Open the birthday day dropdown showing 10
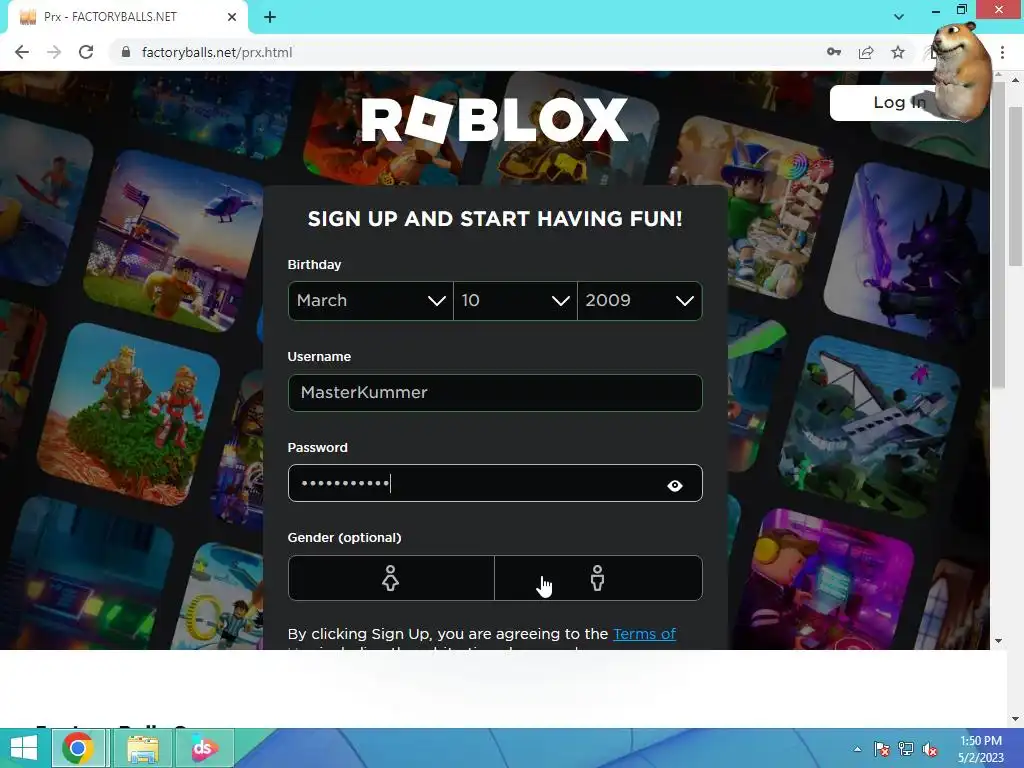 [x=515, y=301]
